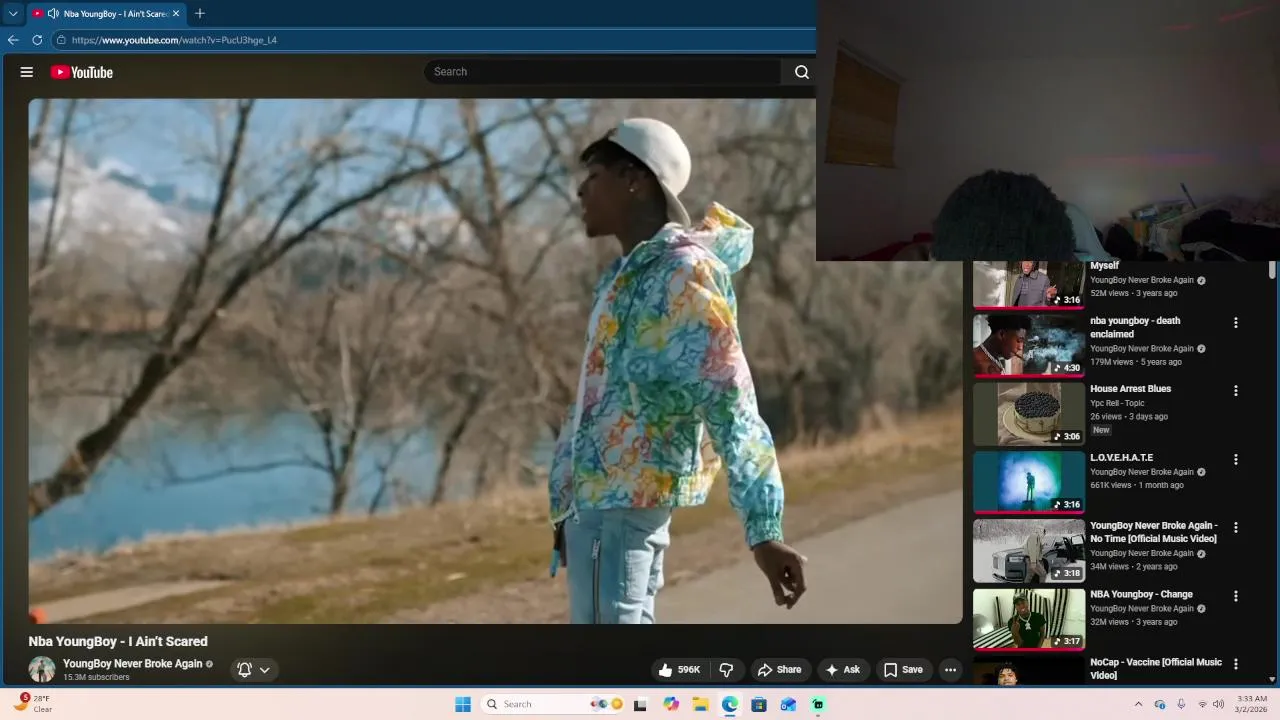Click 'NBA Youngboy - Change' title link
This screenshot has width=1280, height=720.
1141,594
